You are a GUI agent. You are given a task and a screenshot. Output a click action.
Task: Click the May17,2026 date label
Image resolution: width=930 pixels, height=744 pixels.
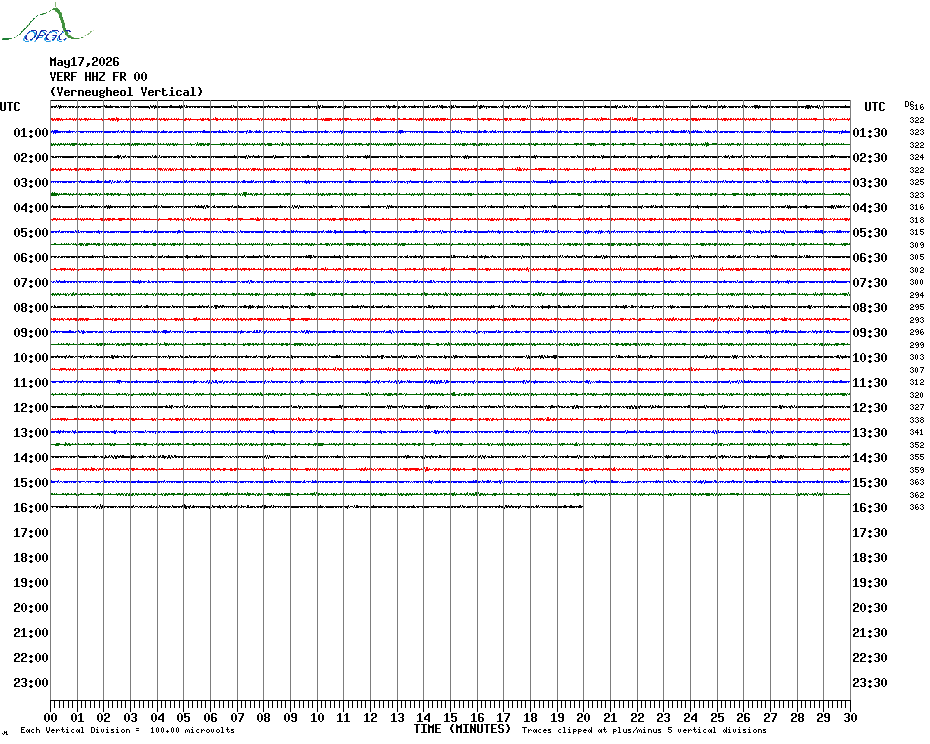[x=84, y=62]
